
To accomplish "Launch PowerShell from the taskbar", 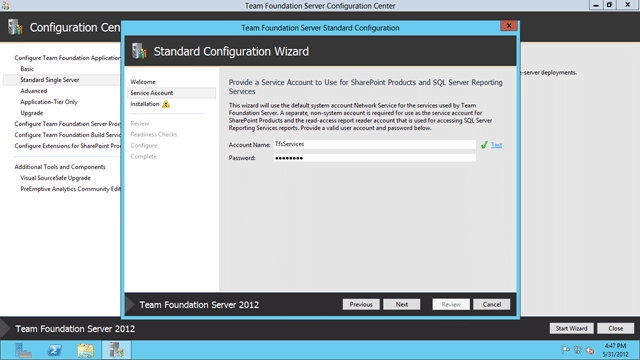I will (54, 350).
